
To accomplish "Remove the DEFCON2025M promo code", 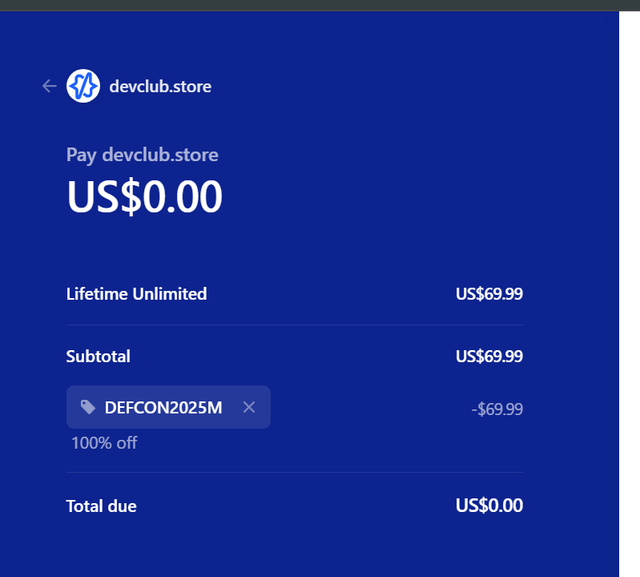I will [x=249, y=407].
